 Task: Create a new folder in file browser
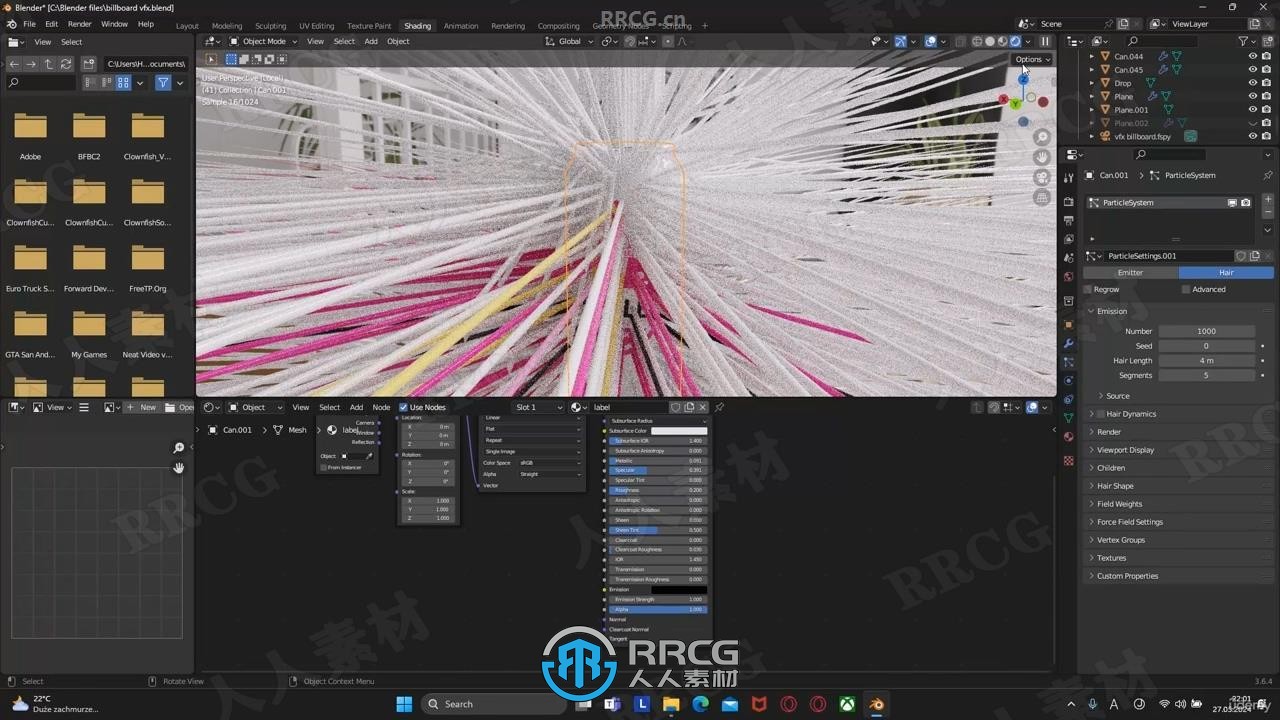coord(89,64)
